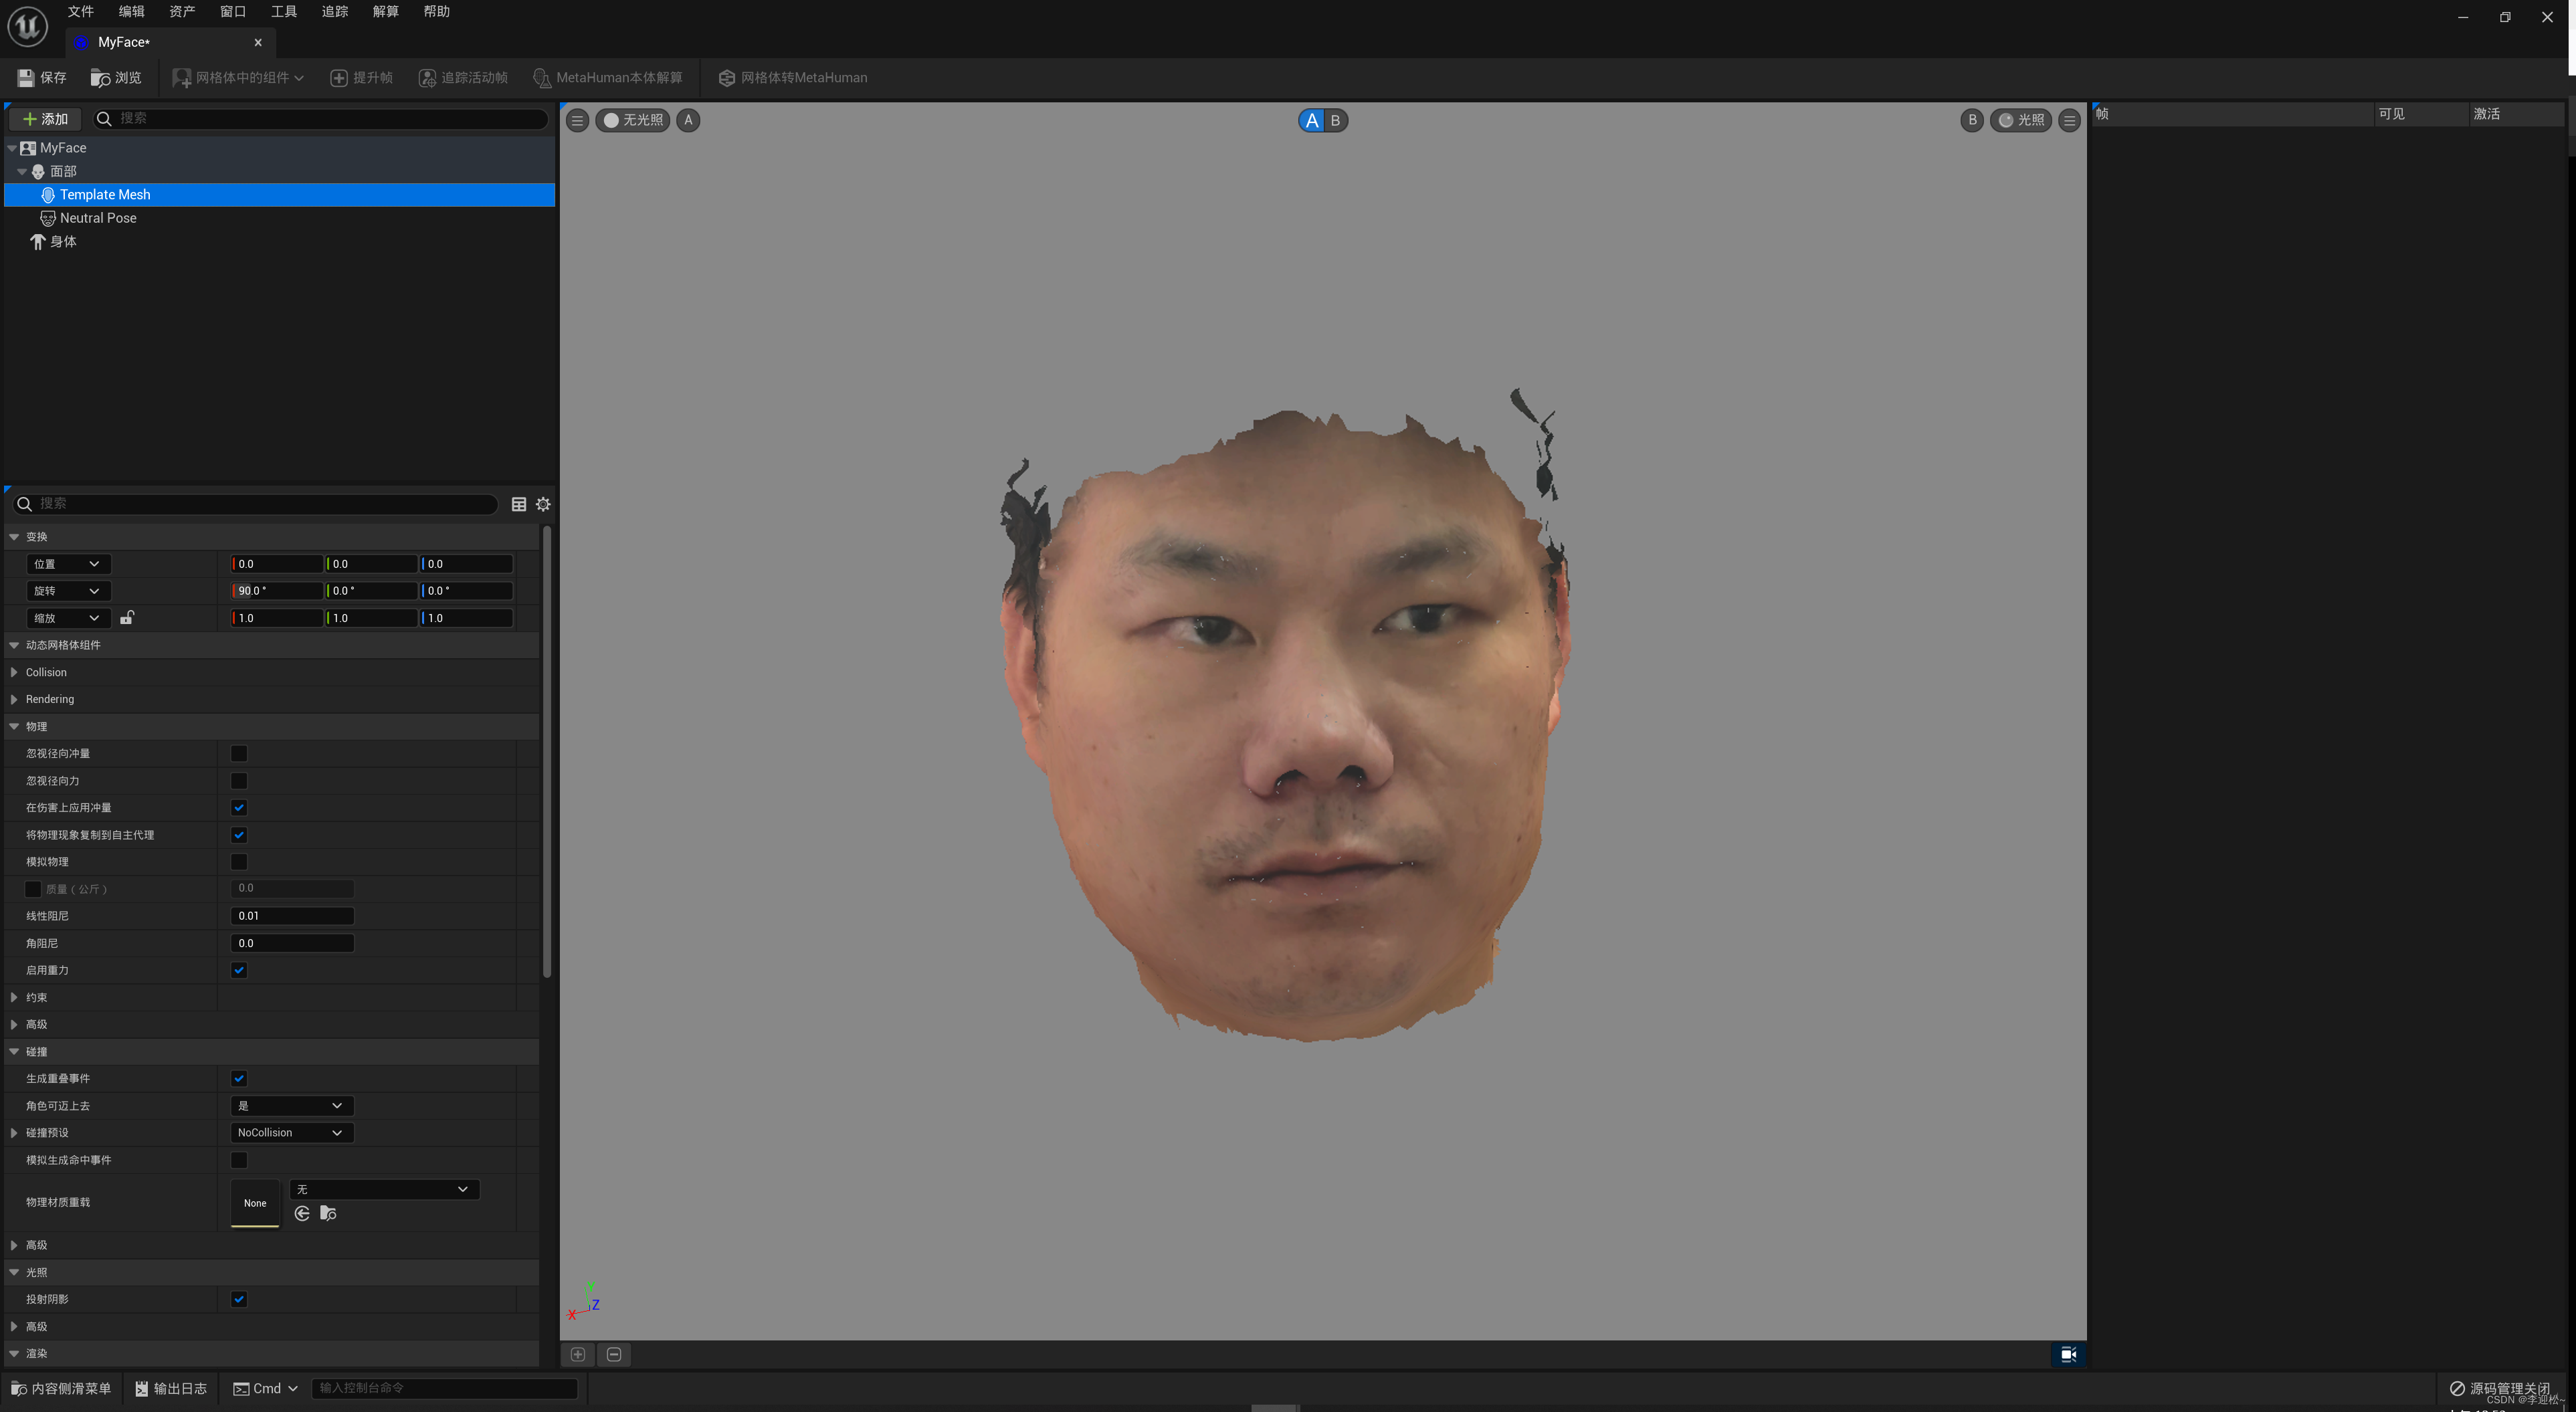This screenshot has height=1412, width=2576.
Task: Click the scale lock icon
Action: (x=127, y=618)
